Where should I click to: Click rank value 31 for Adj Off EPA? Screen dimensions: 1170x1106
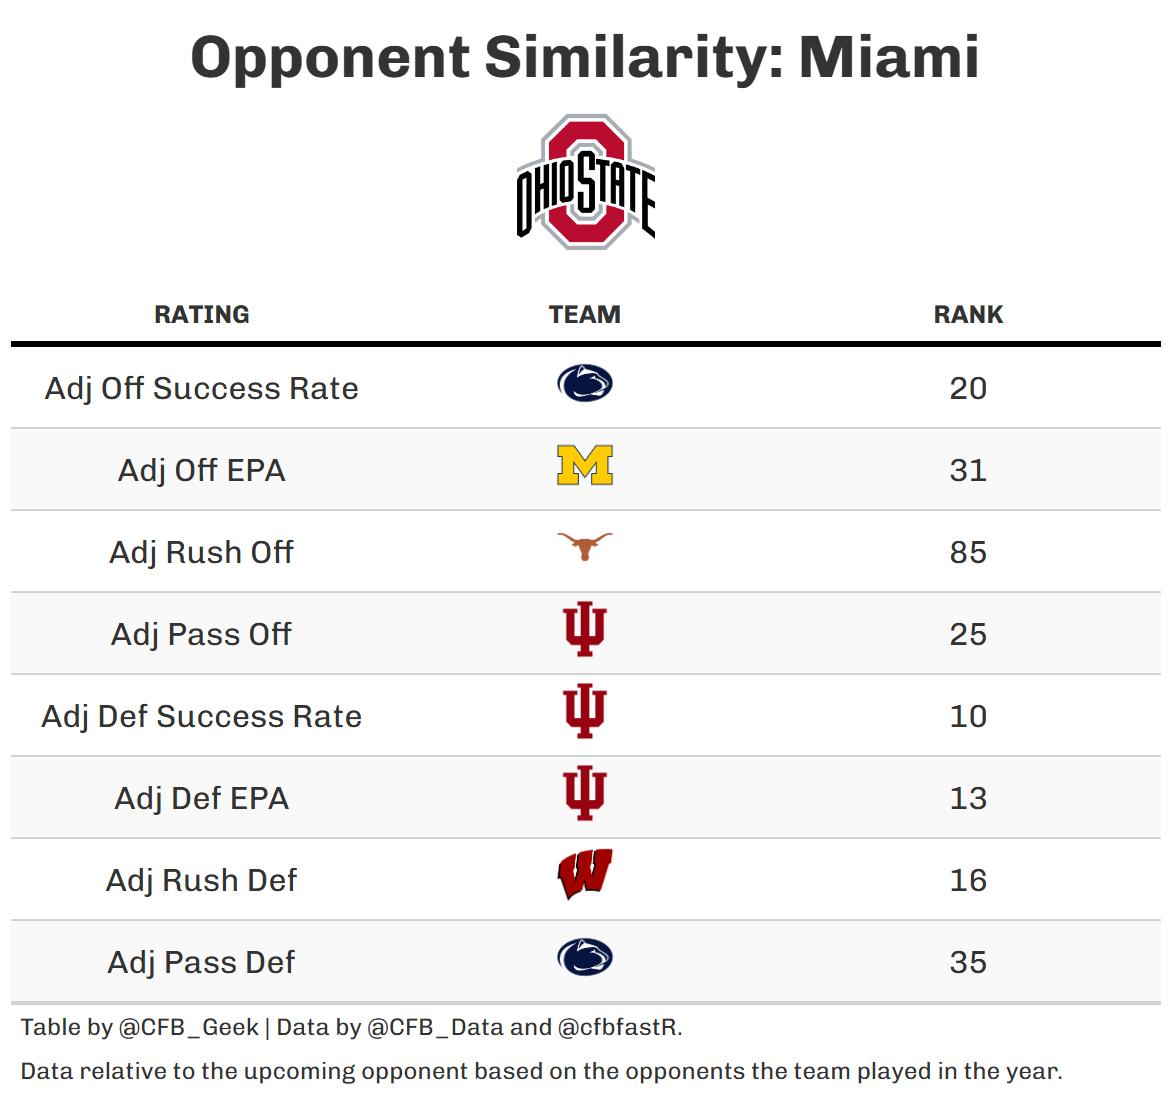click(x=968, y=470)
